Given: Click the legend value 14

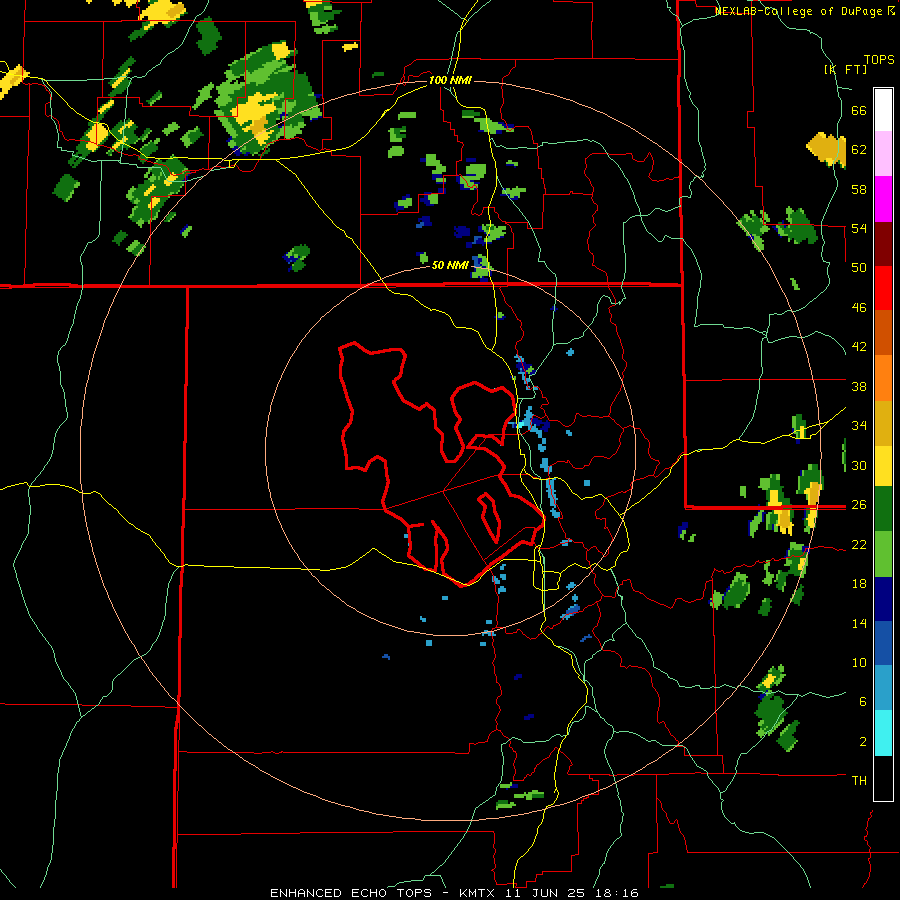Looking at the screenshot, I should point(859,623).
